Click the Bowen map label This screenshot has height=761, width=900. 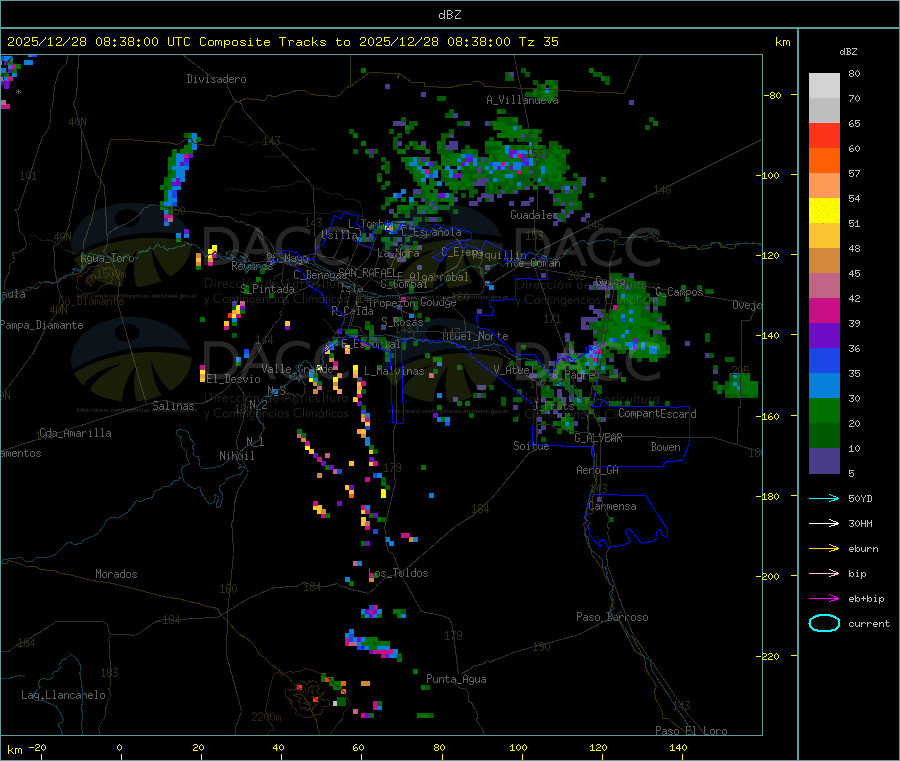[x=666, y=447]
